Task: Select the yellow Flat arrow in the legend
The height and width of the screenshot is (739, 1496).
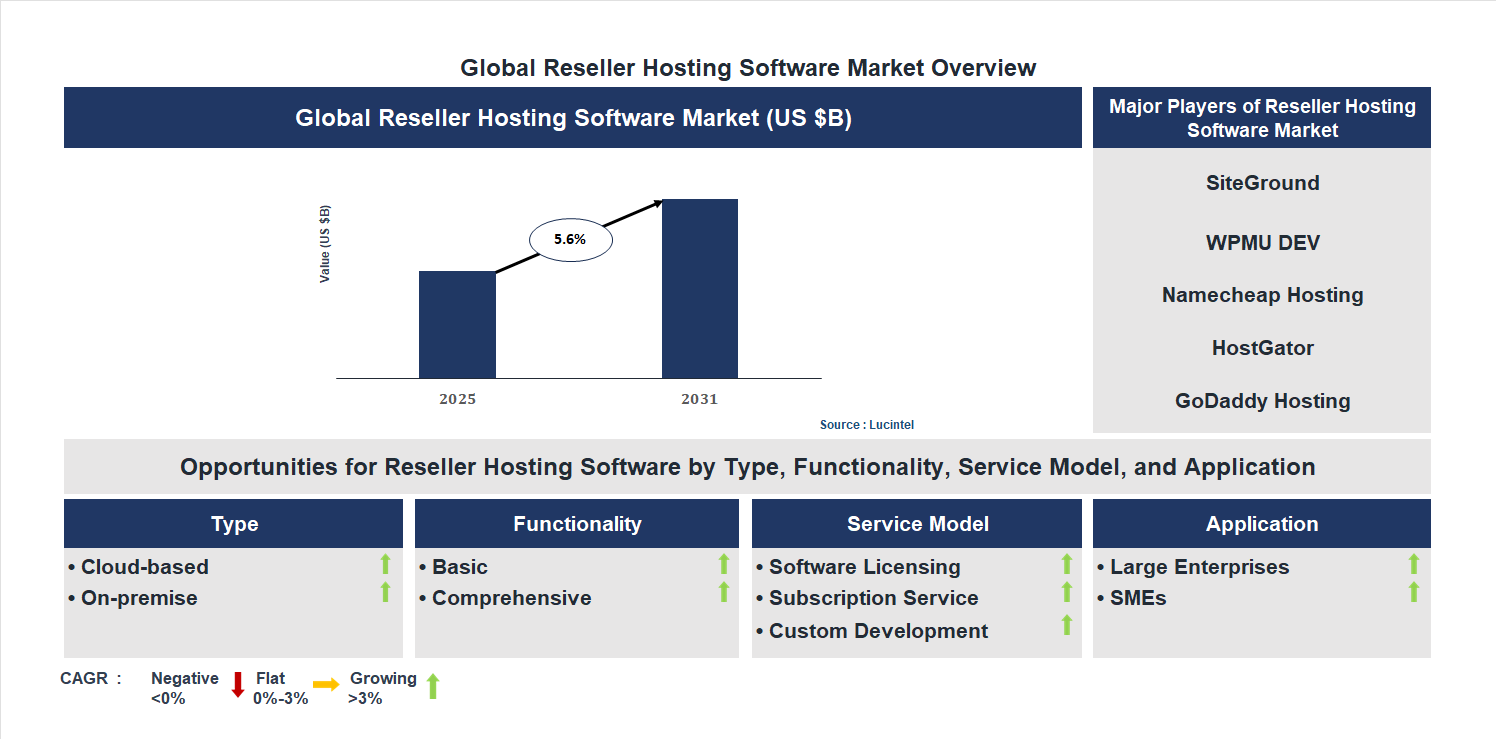Action: coord(326,686)
